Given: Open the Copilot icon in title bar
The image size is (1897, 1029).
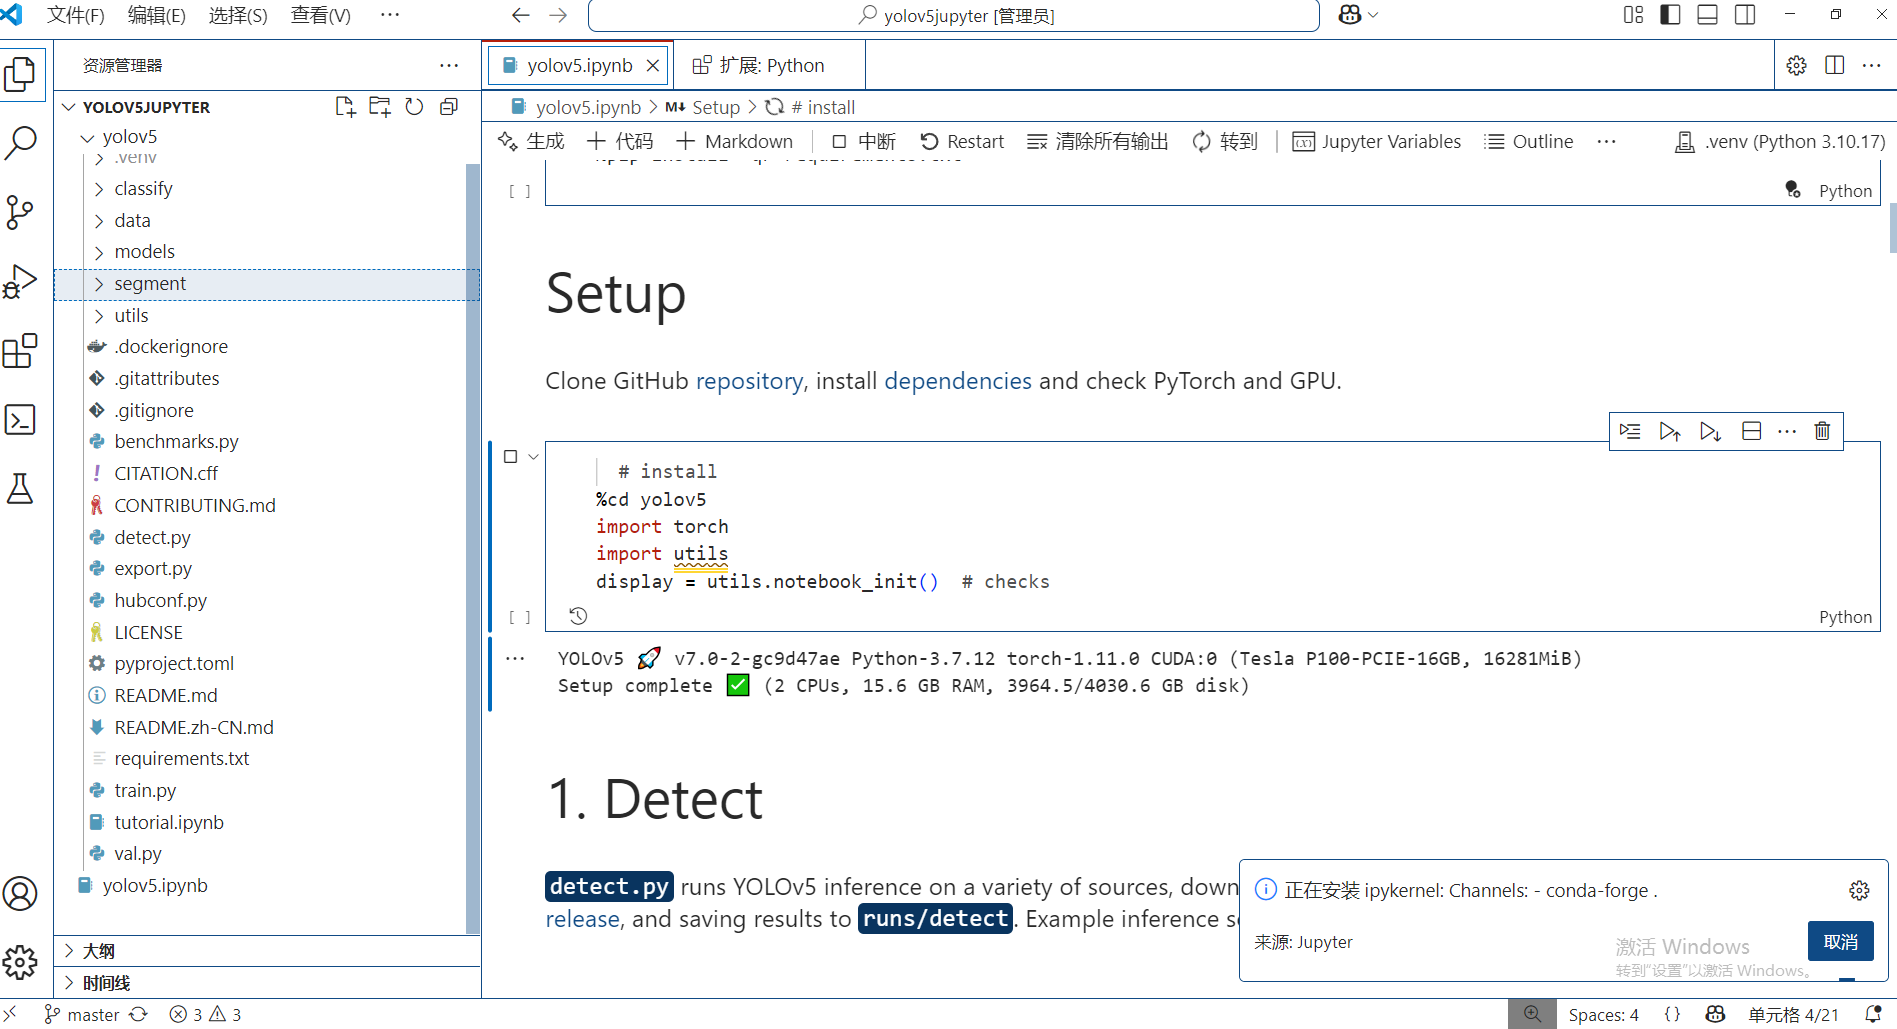Looking at the screenshot, I should (1350, 15).
